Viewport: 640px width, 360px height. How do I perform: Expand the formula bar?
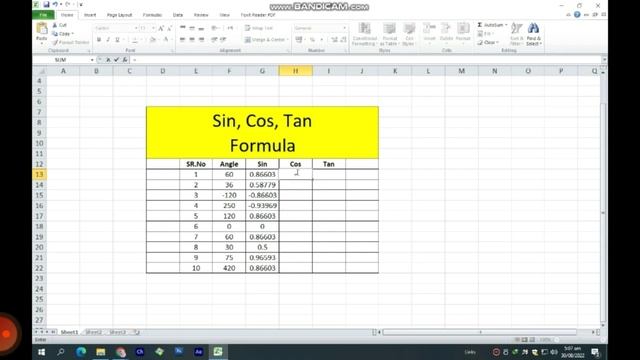pos(604,60)
